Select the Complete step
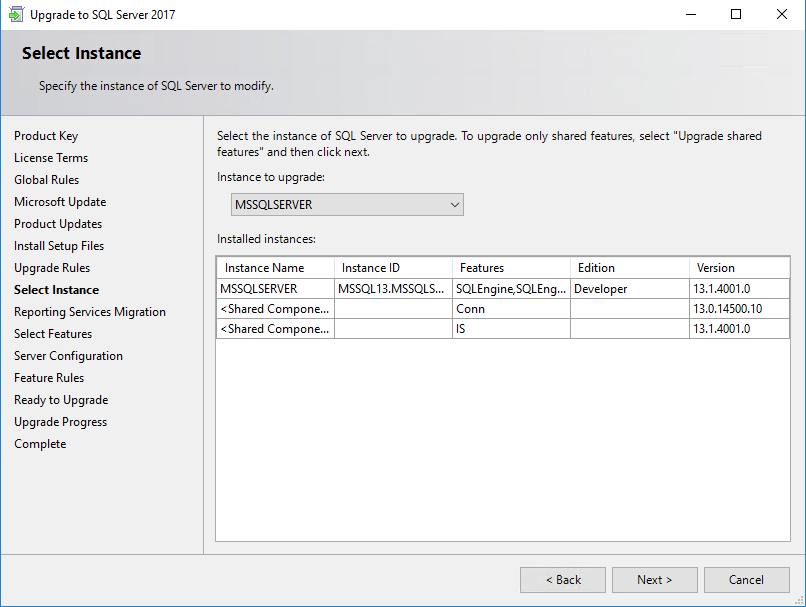 (x=40, y=444)
